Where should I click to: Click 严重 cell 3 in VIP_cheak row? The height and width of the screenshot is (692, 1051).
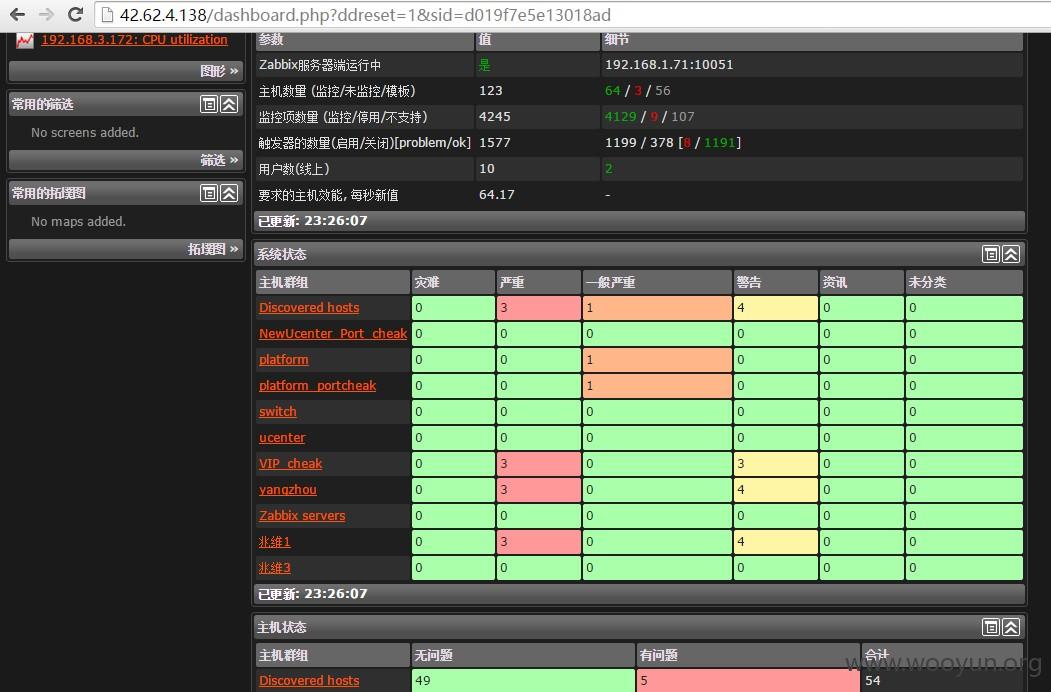coord(539,464)
